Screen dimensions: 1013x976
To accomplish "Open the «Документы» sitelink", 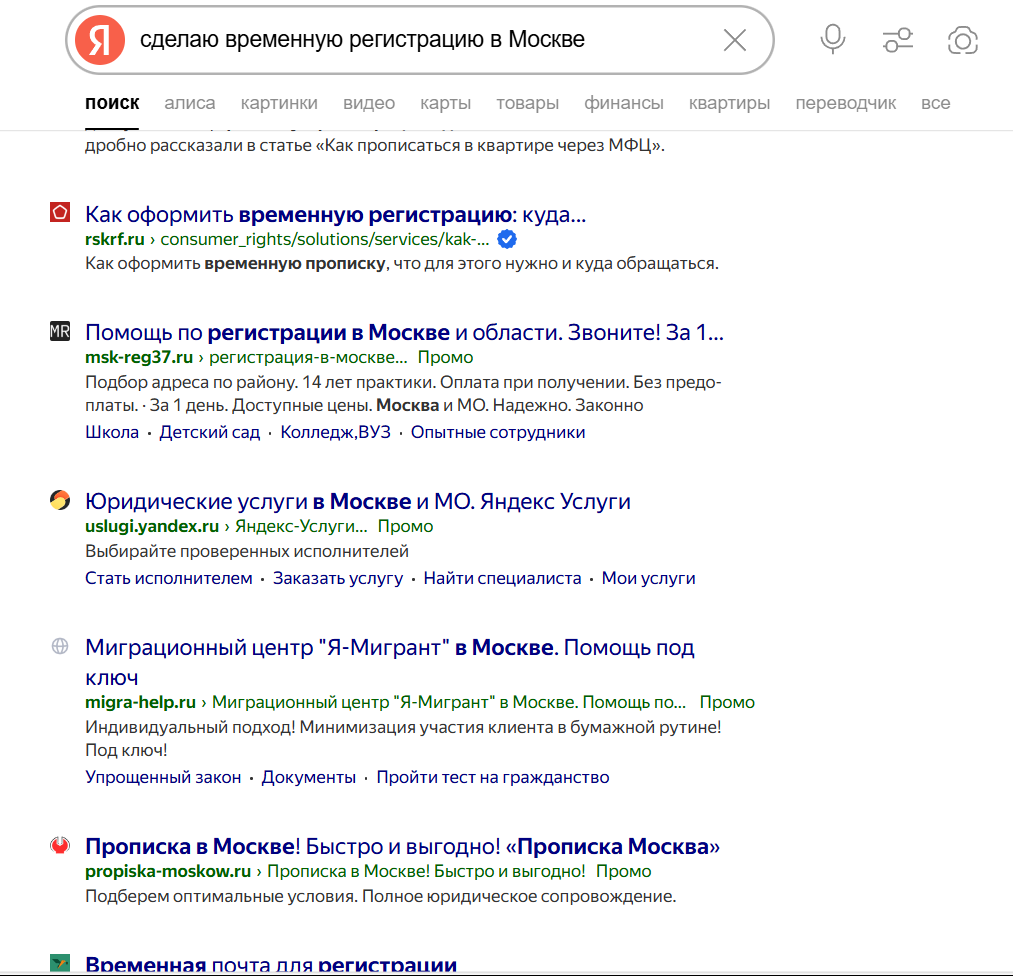I will coord(309,777).
